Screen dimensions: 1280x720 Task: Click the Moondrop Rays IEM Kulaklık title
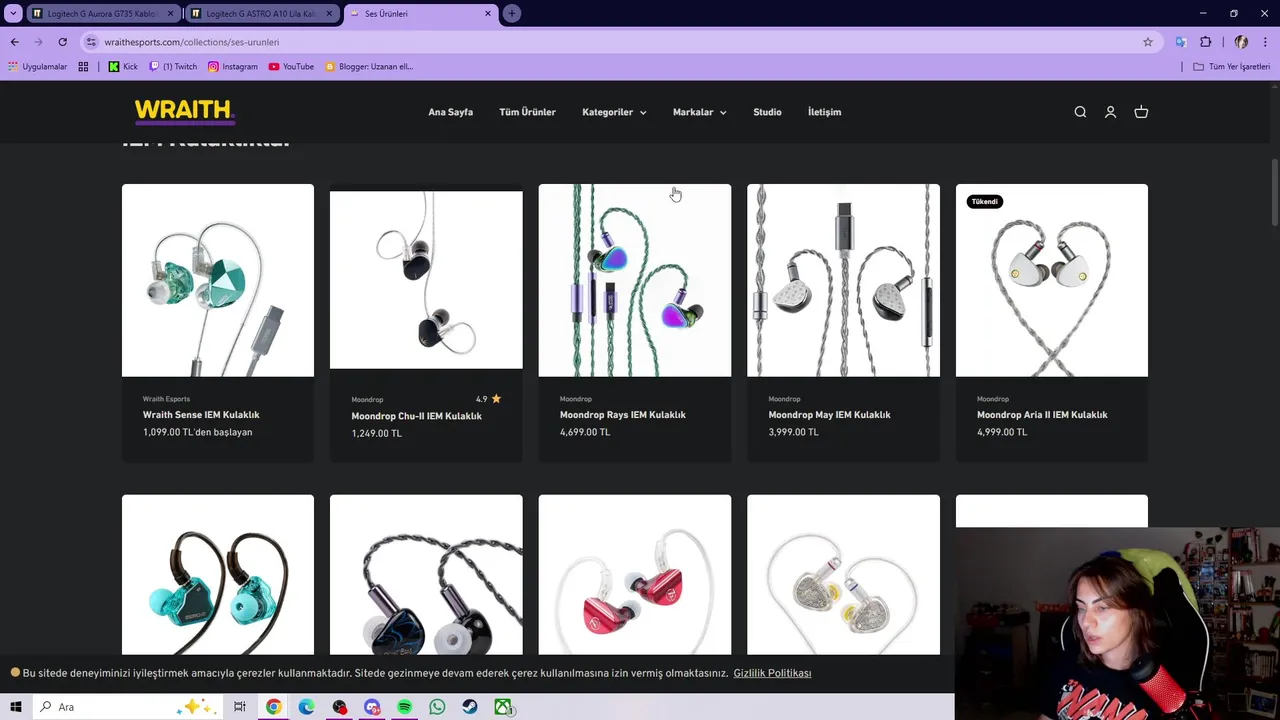623,415
